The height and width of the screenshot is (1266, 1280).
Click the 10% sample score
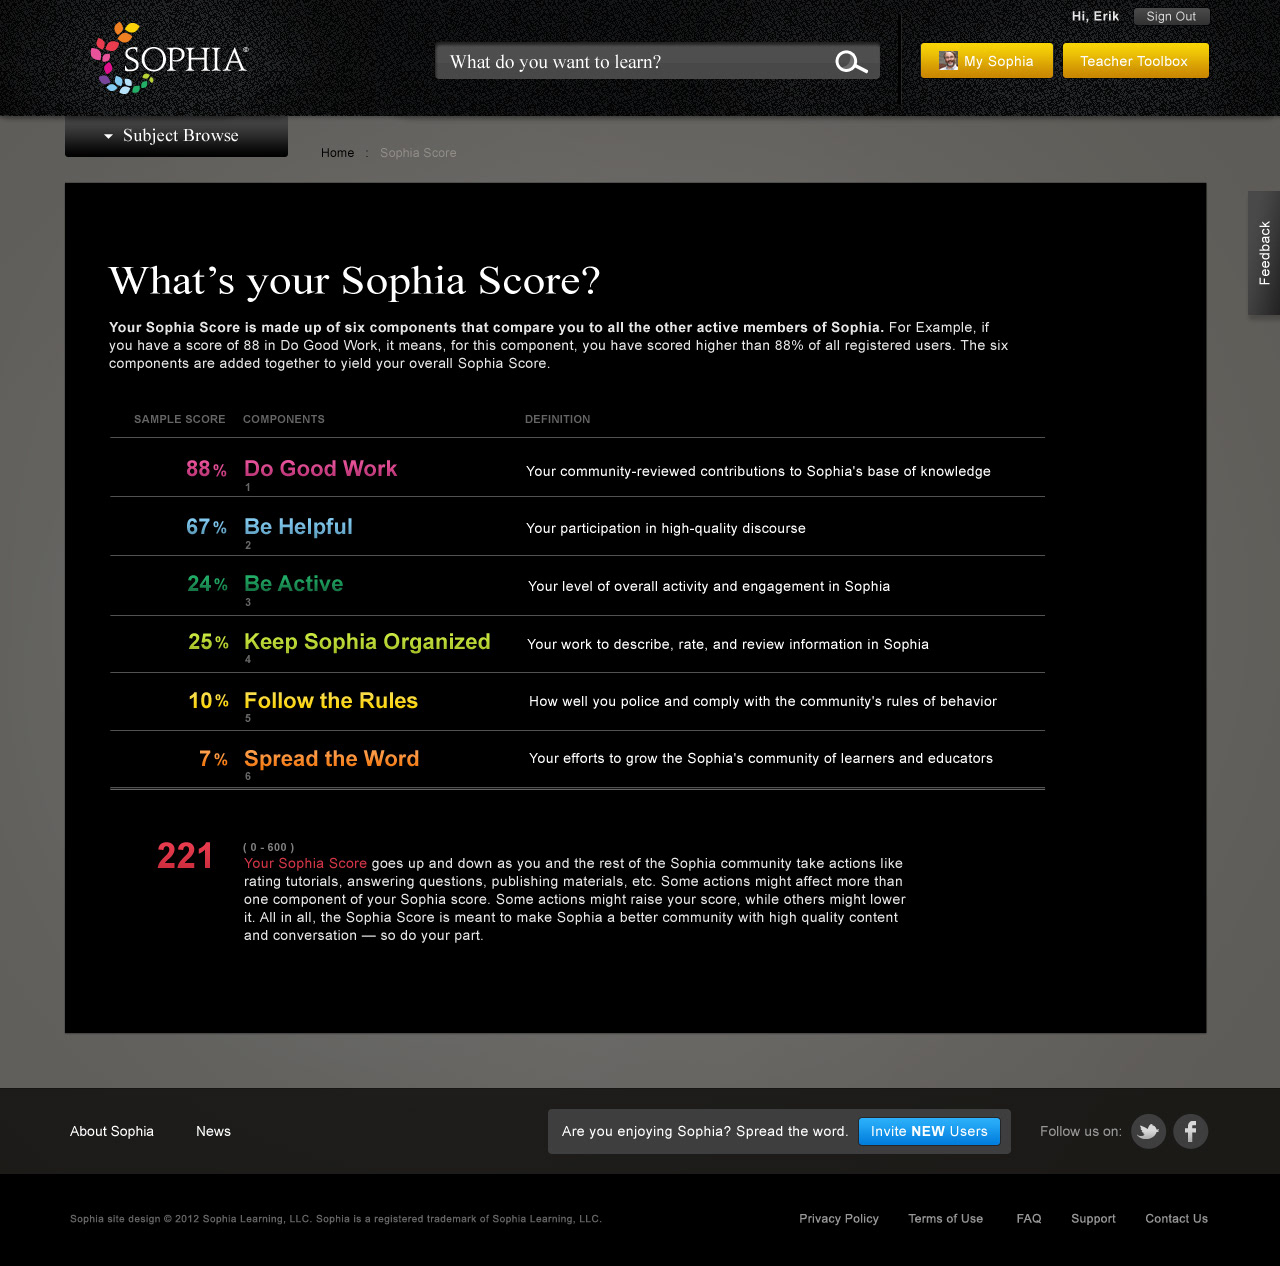[208, 701]
